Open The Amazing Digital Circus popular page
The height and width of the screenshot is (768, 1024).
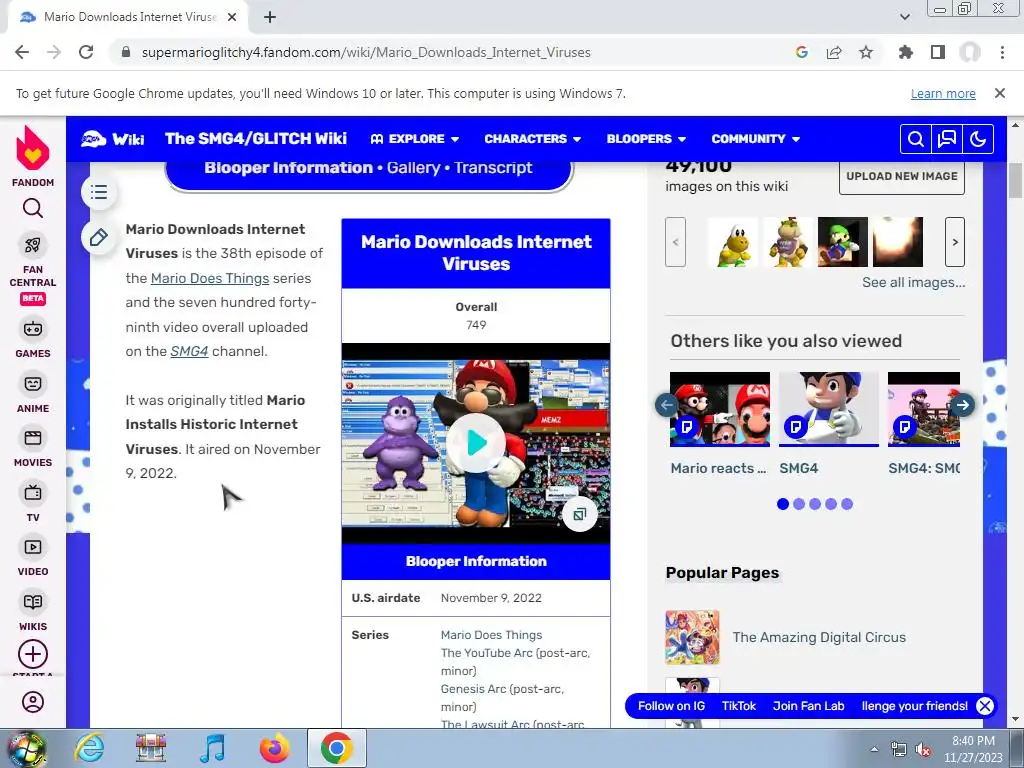[x=819, y=637]
